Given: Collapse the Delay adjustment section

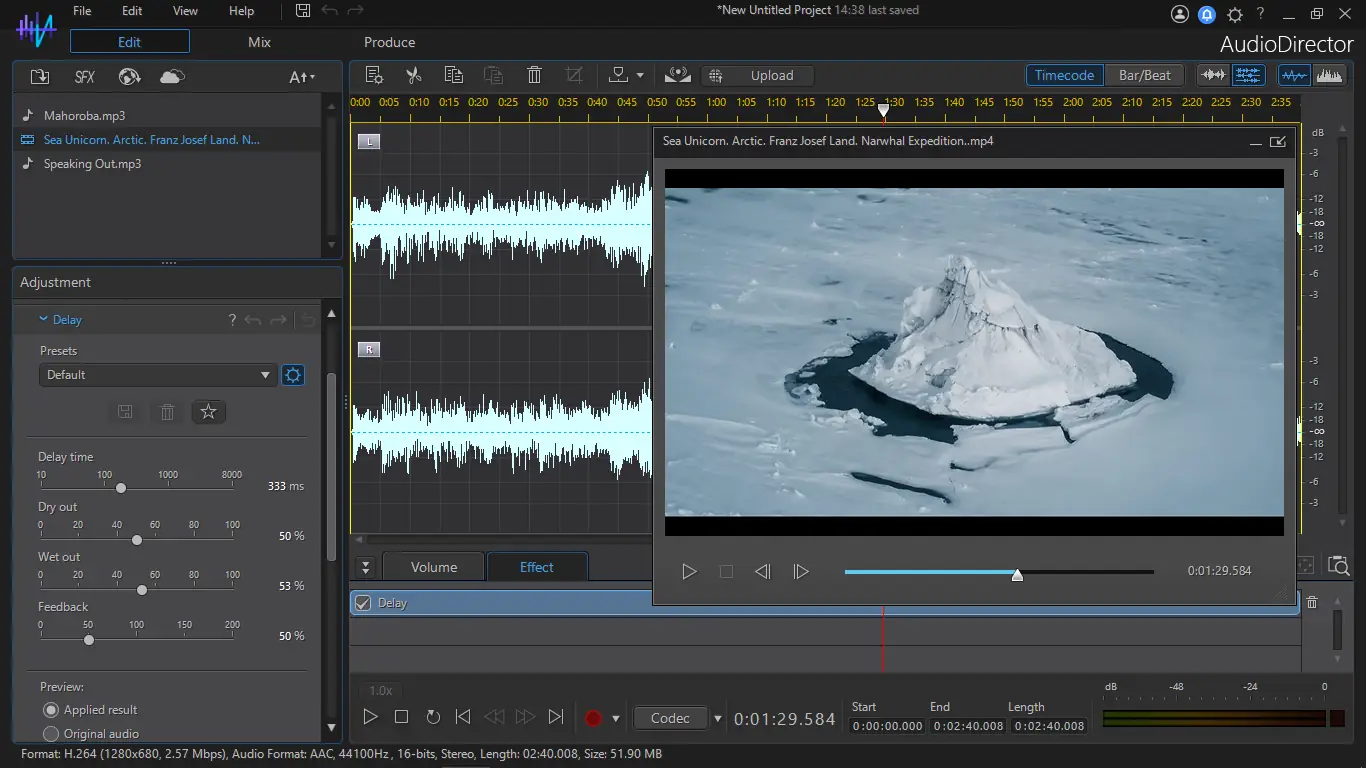Looking at the screenshot, I should 43,320.
